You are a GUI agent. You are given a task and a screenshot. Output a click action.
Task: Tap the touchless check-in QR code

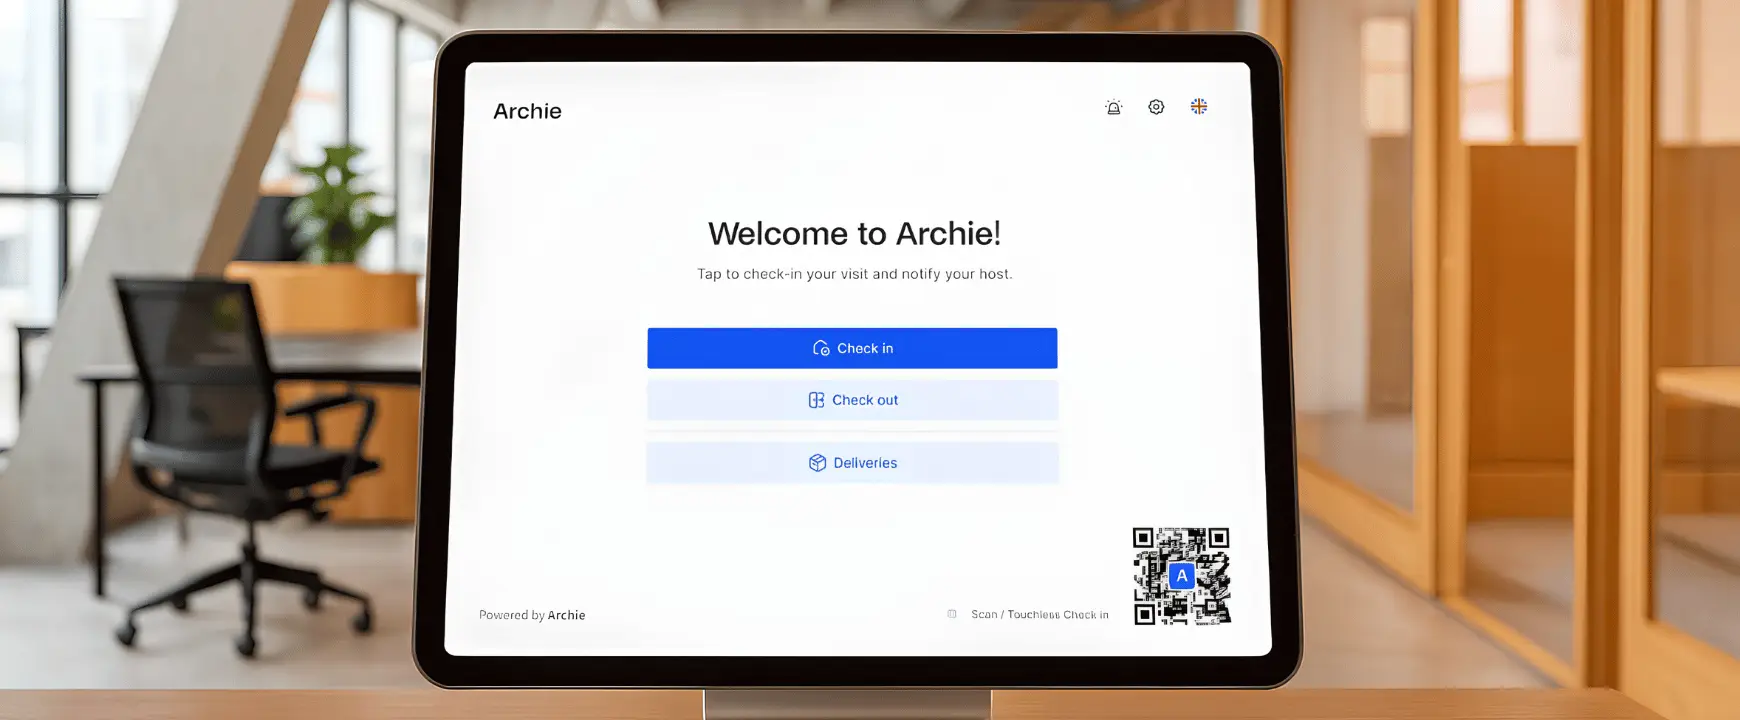tap(1181, 576)
